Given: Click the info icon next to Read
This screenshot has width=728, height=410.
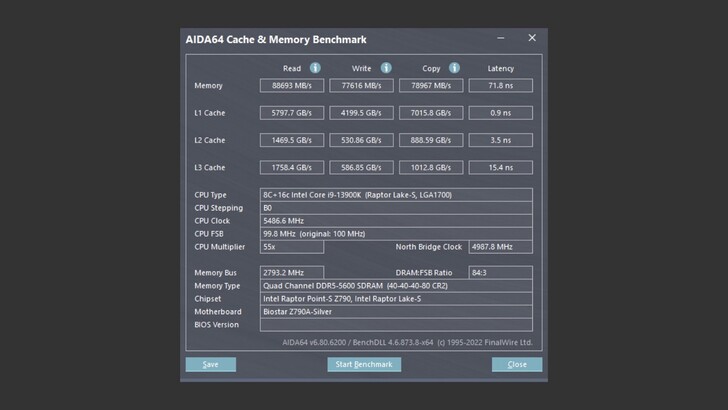Looking at the screenshot, I should [x=315, y=68].
